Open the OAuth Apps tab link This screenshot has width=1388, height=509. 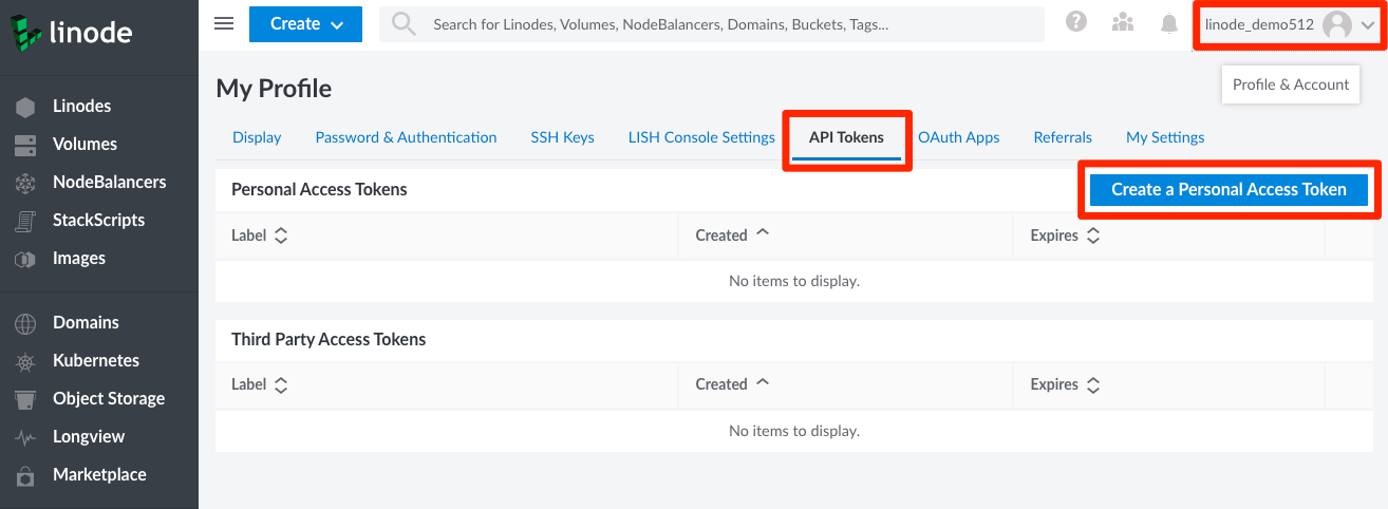(958, 138)
